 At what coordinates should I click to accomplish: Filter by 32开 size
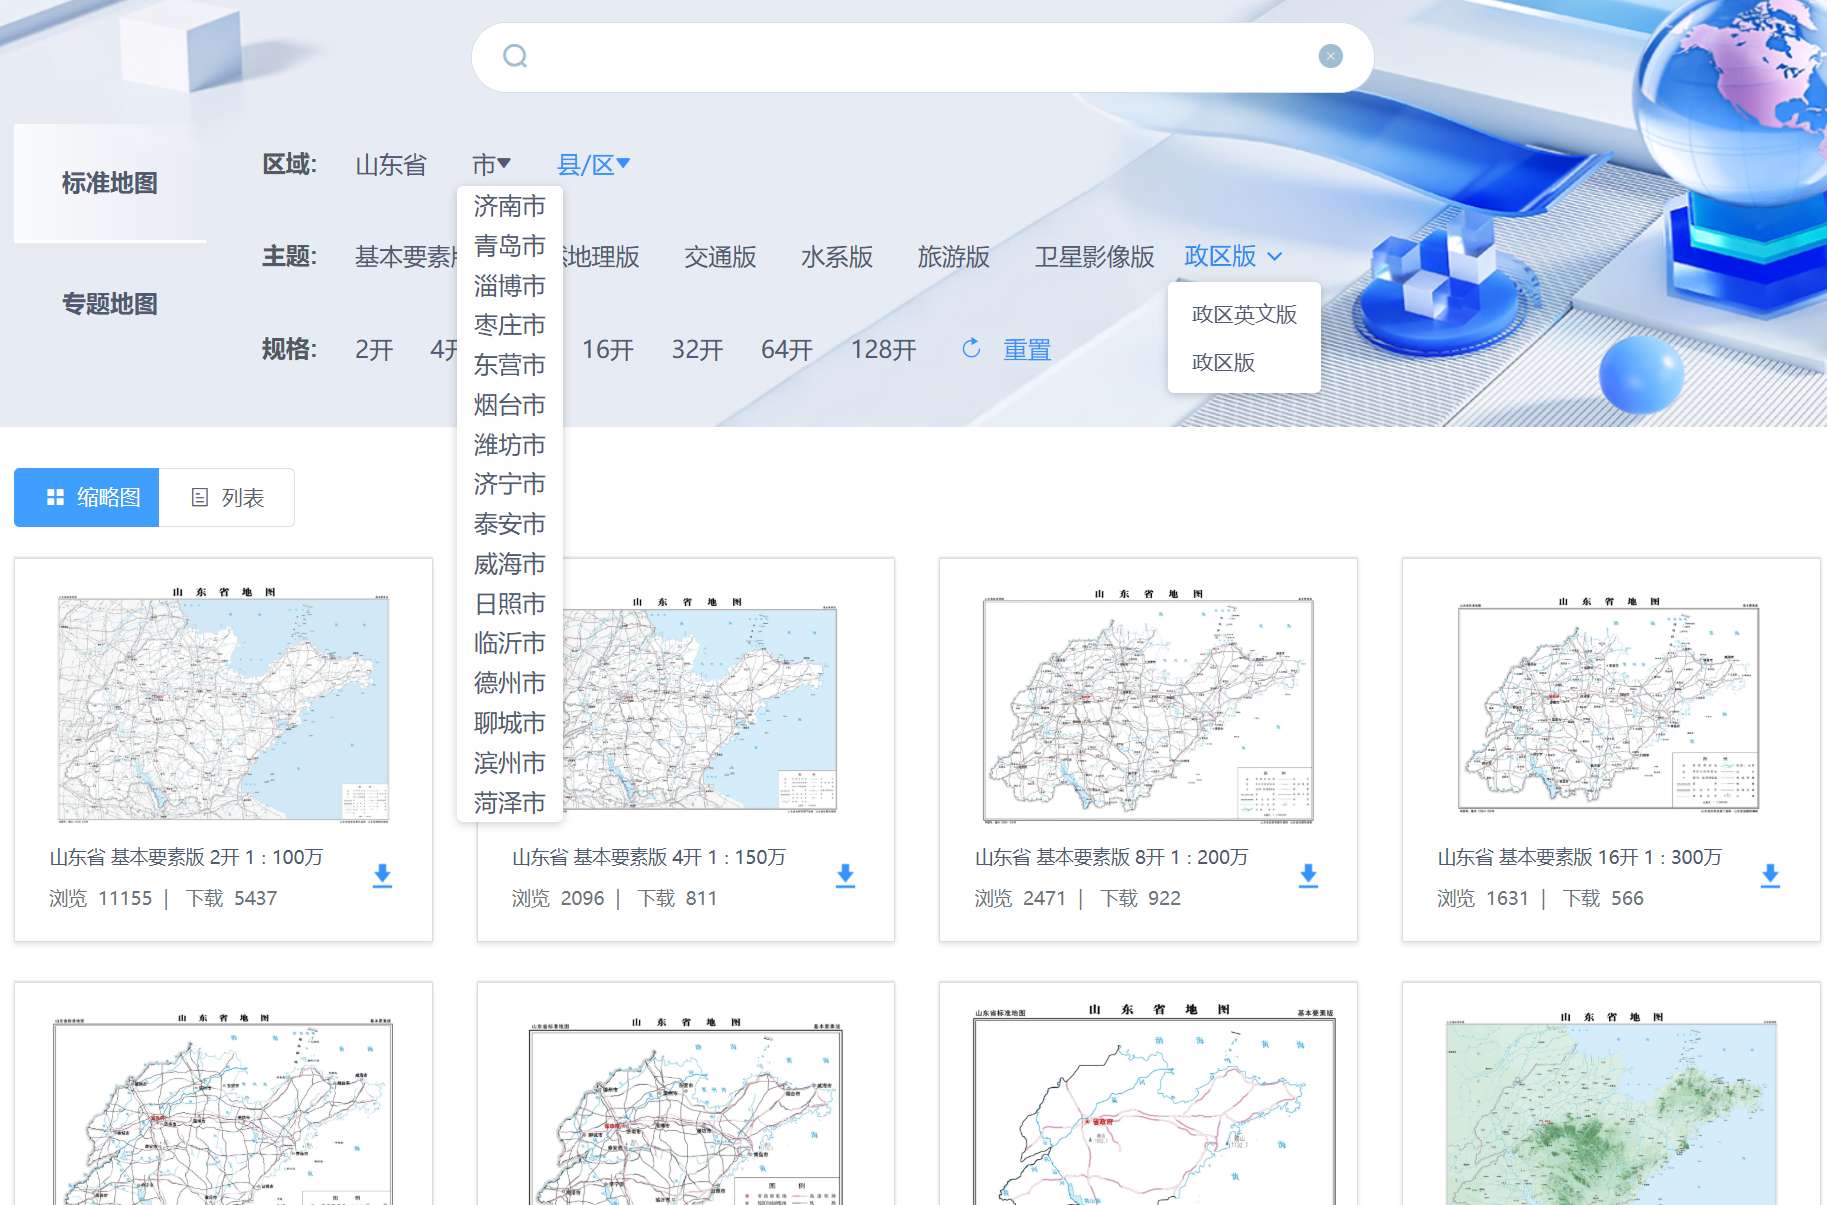(x=697, y=350)
